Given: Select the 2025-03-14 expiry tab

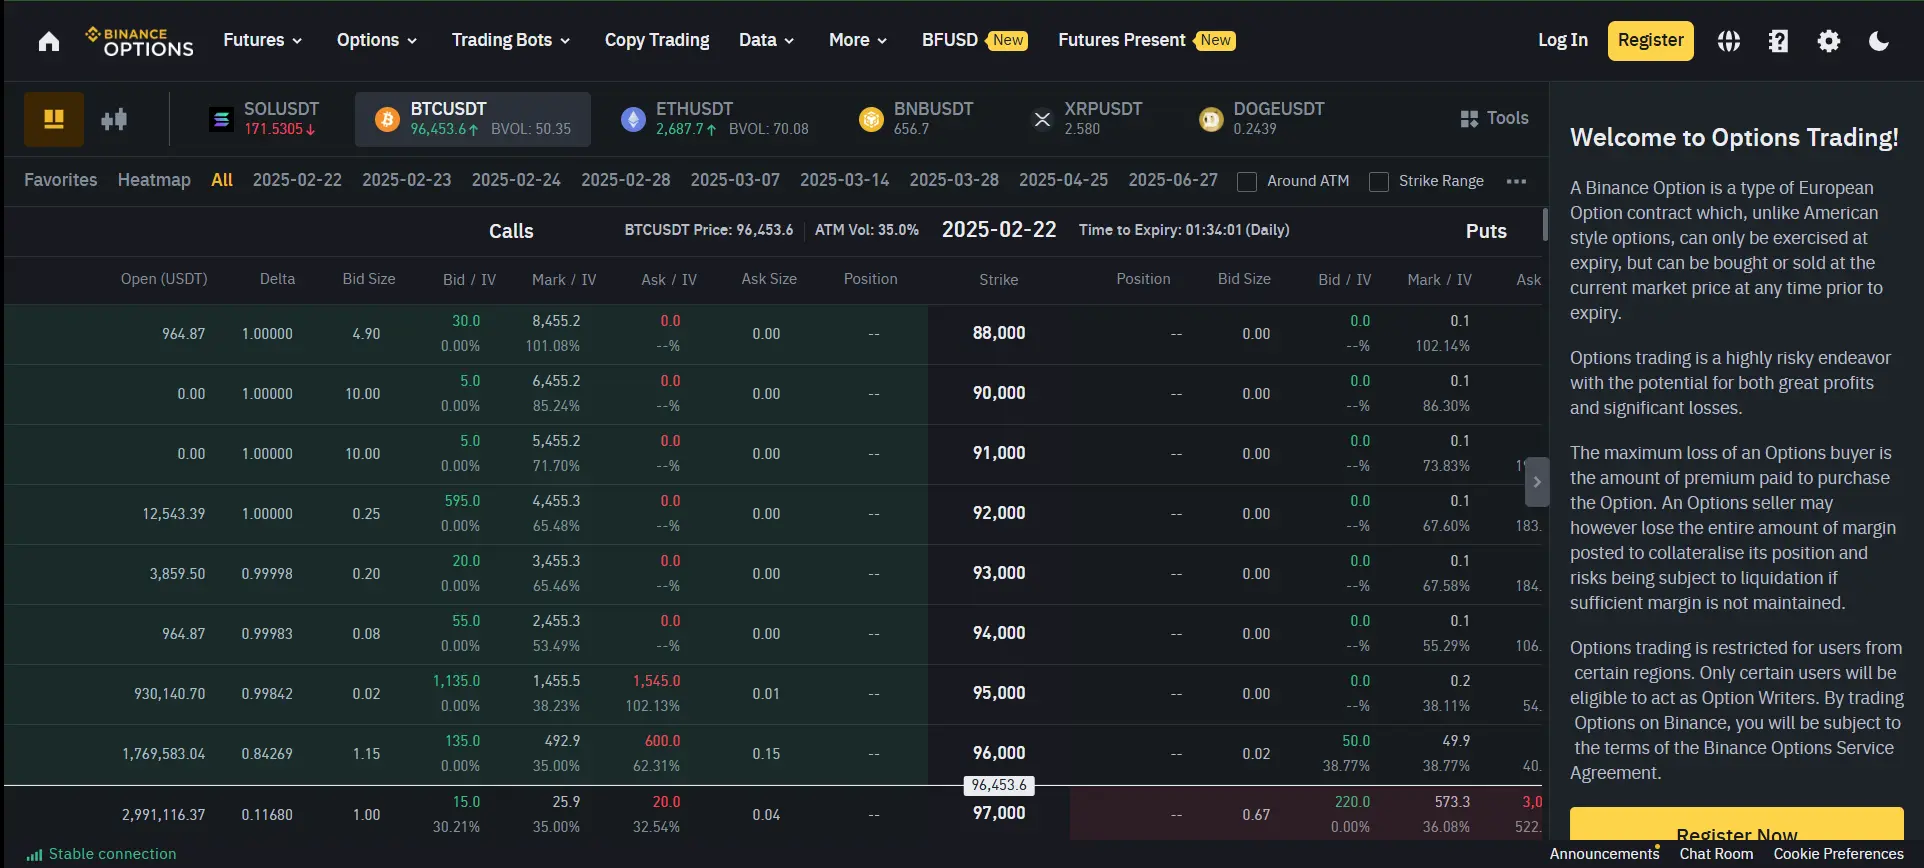Looking at the screenshot, I should pyautogui.click(x=845, y=180).
